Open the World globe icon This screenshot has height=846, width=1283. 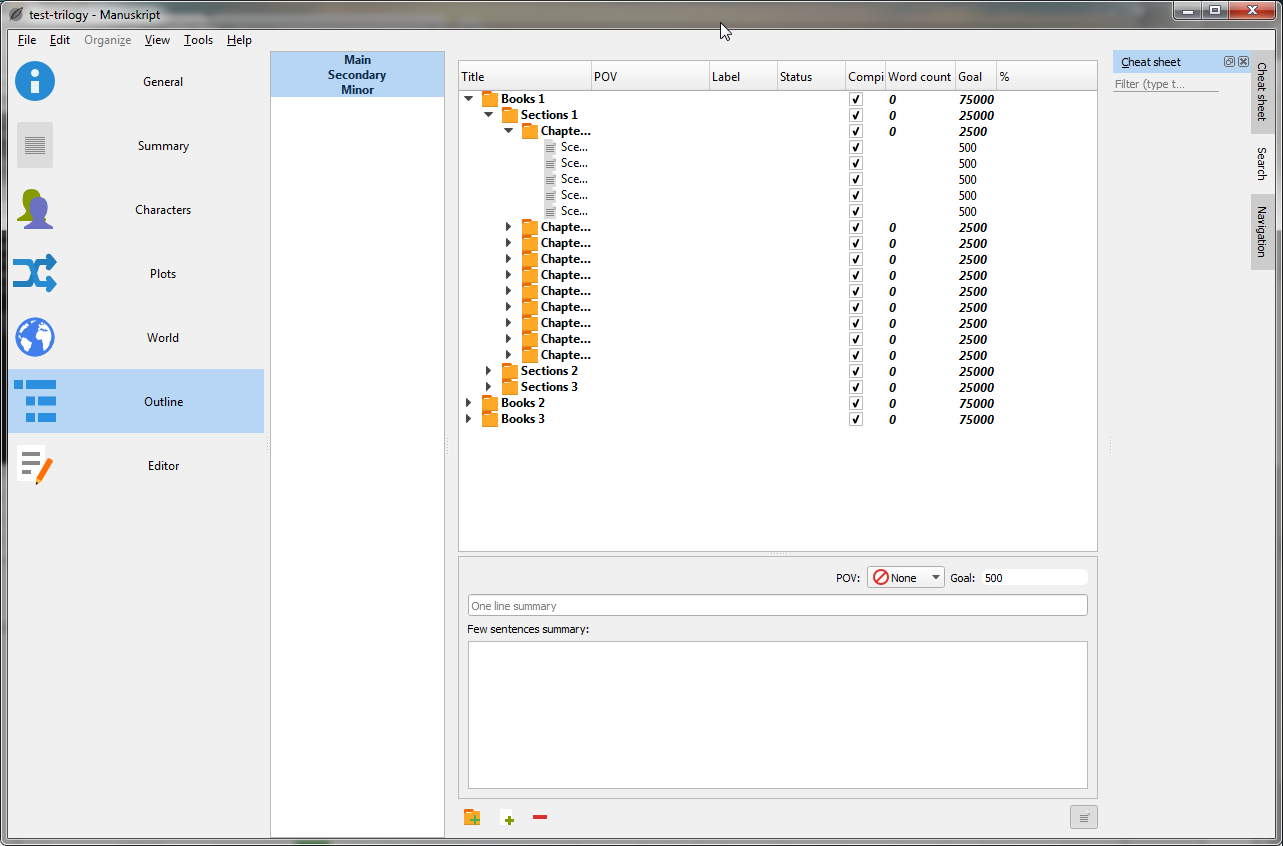pyautogui.click(x=34, y=337)
